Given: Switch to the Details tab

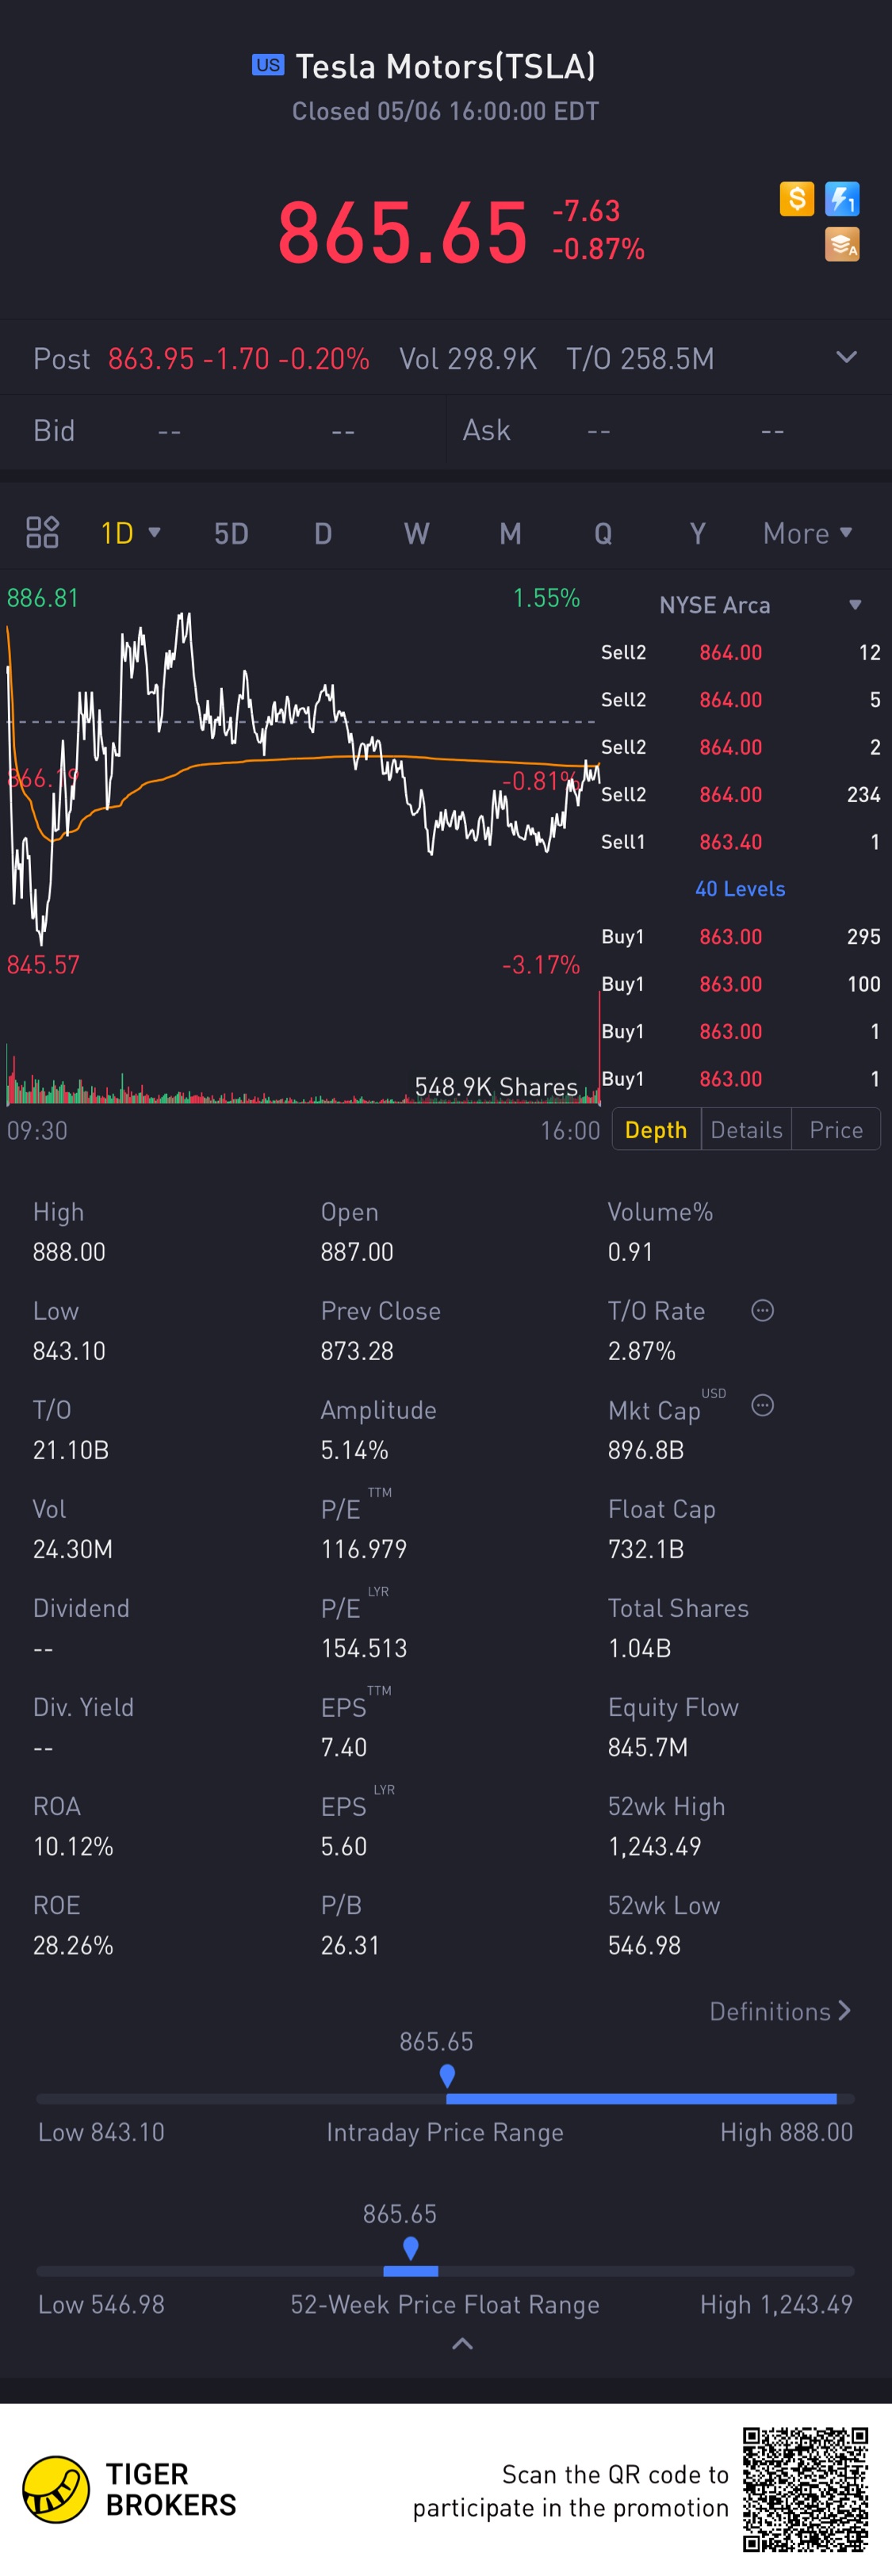Looking at the screenshot, I should click(746, 1130).
